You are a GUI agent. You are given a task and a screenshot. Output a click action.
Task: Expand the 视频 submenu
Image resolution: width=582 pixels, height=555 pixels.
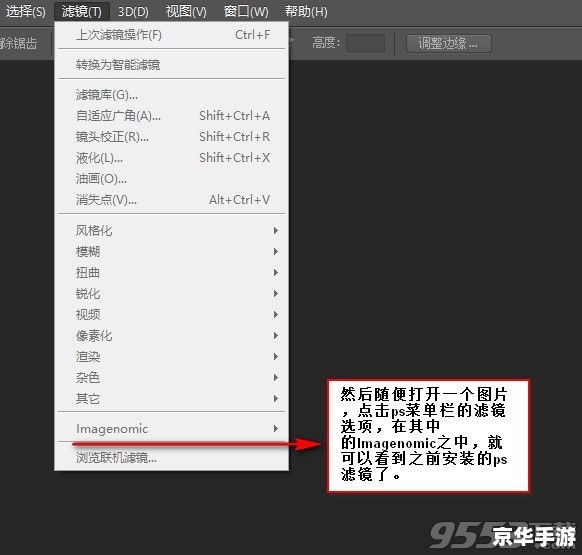pos(171,315)
